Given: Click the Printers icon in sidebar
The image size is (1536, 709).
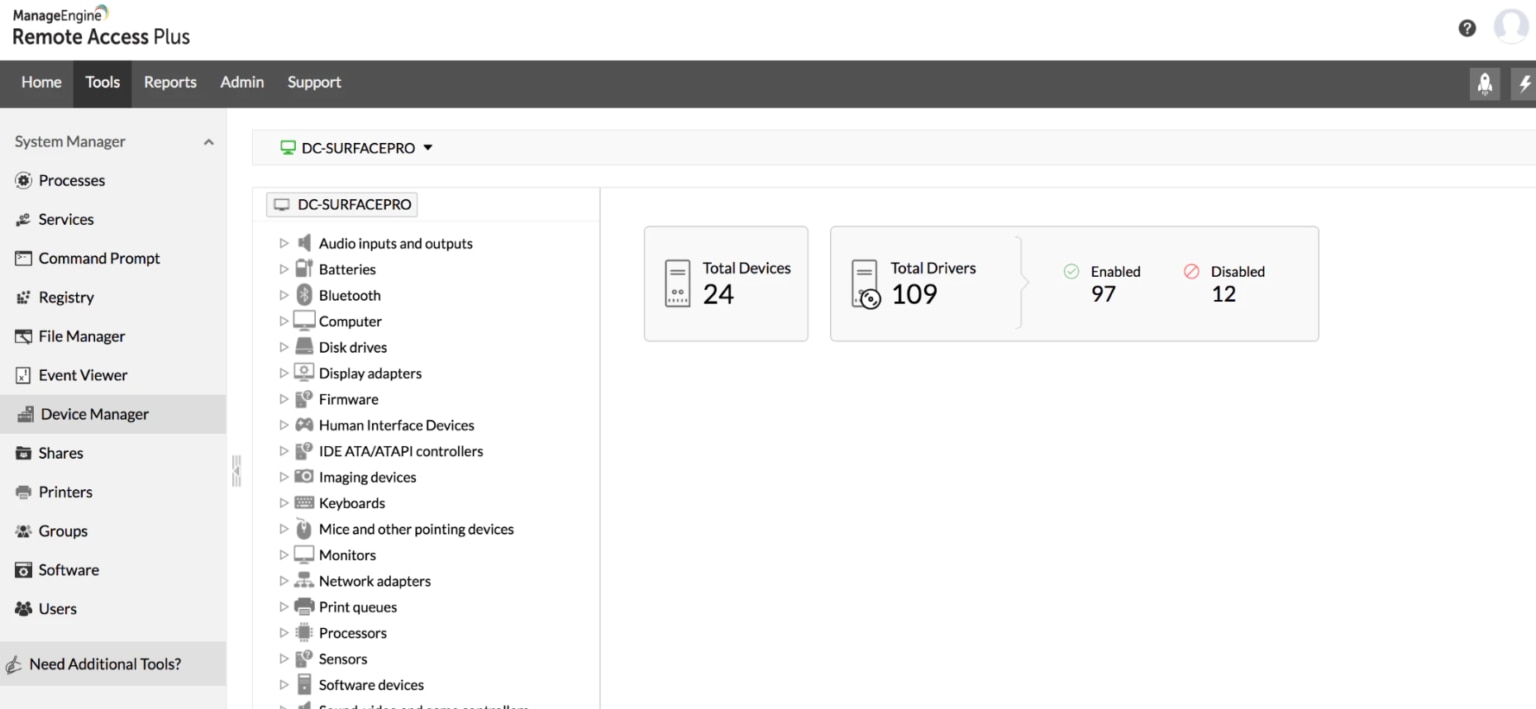Looking at the screenshot, I should [x=23, y=492].
